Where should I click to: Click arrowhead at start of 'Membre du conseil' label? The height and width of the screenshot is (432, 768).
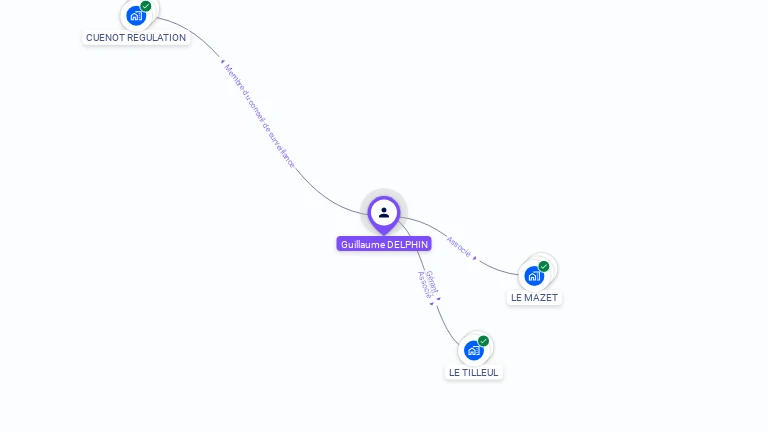point(222,62)
